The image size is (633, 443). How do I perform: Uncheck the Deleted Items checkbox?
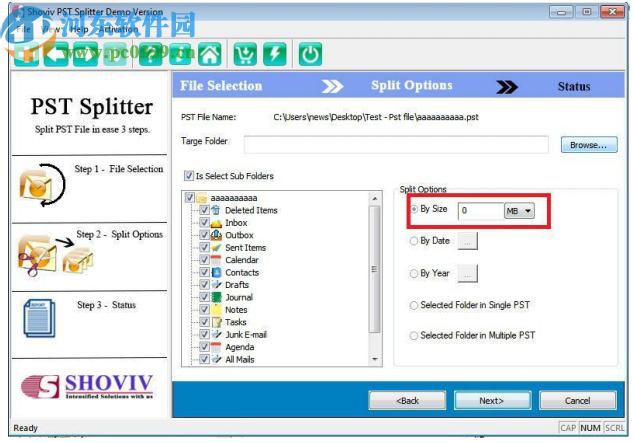coord(205,210)
